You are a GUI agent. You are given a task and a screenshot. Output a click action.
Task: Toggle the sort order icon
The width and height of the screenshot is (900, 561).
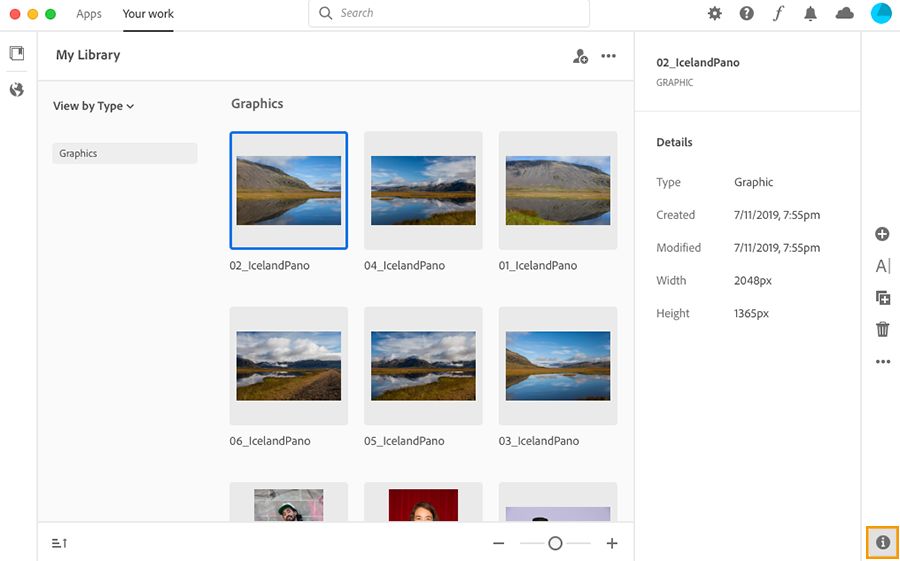click(60, 543)
